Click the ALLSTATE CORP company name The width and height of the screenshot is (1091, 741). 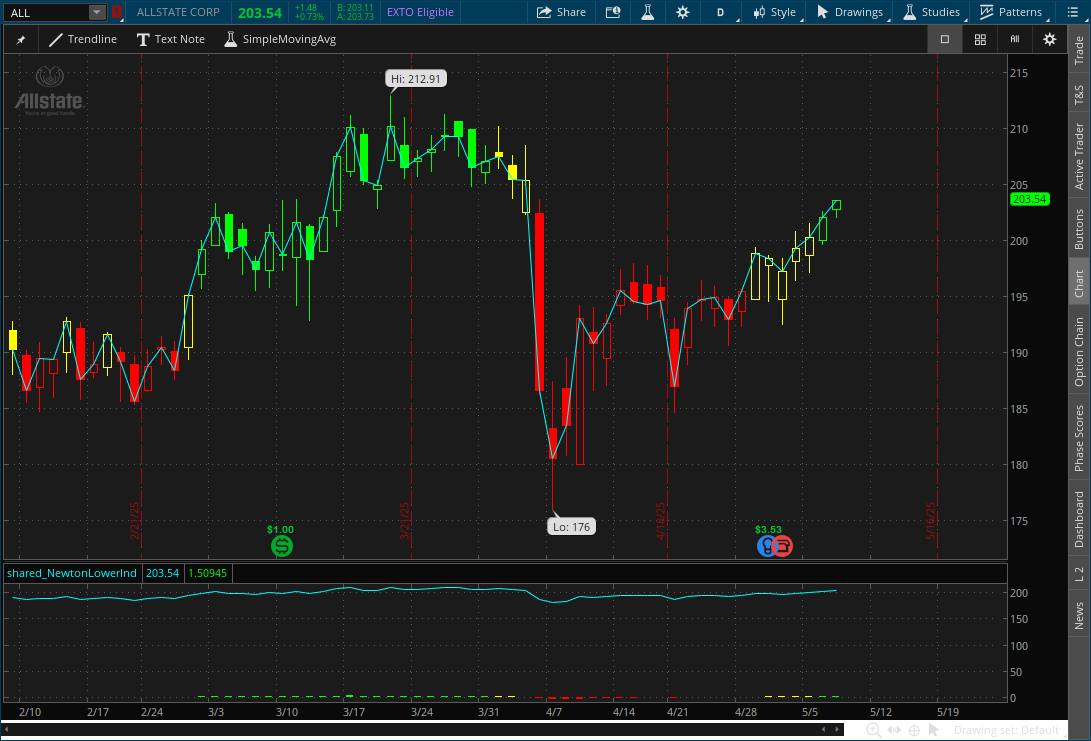point(178,12)
